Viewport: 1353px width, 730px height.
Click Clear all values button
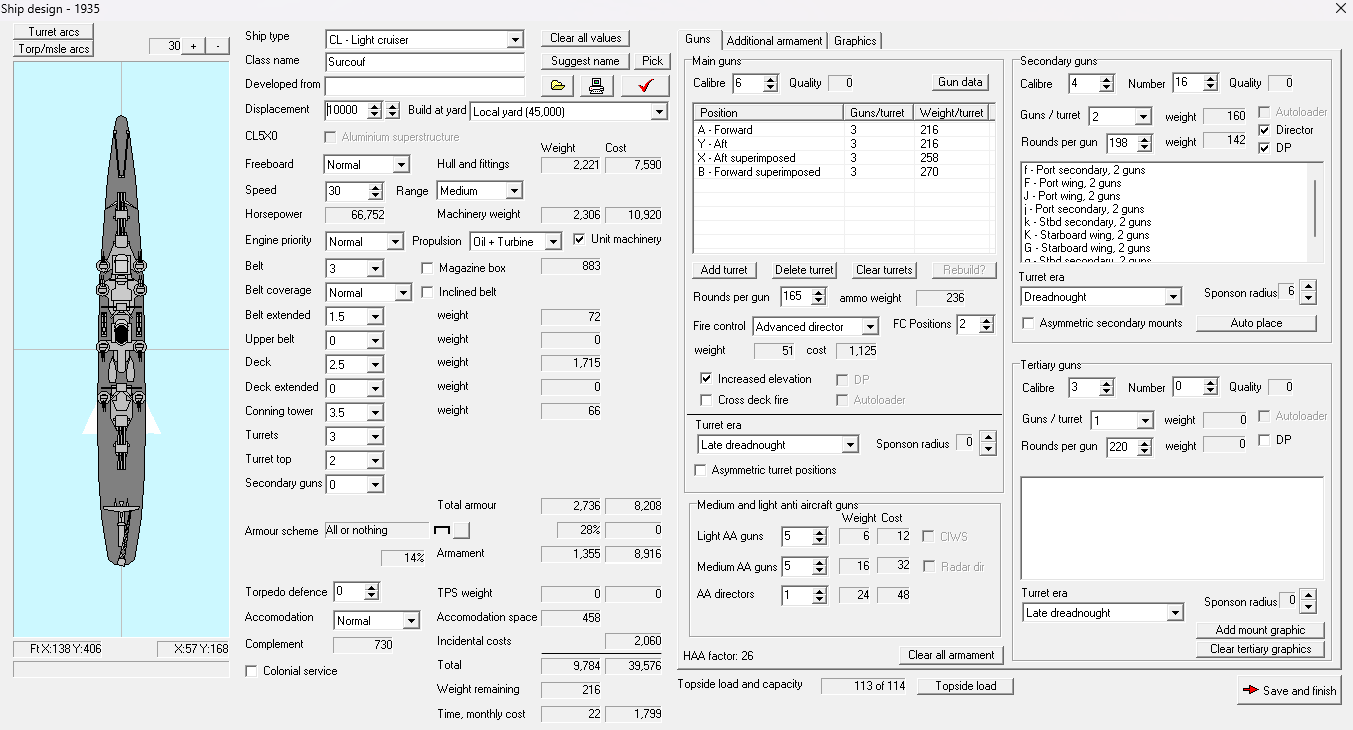coord(586,38)
